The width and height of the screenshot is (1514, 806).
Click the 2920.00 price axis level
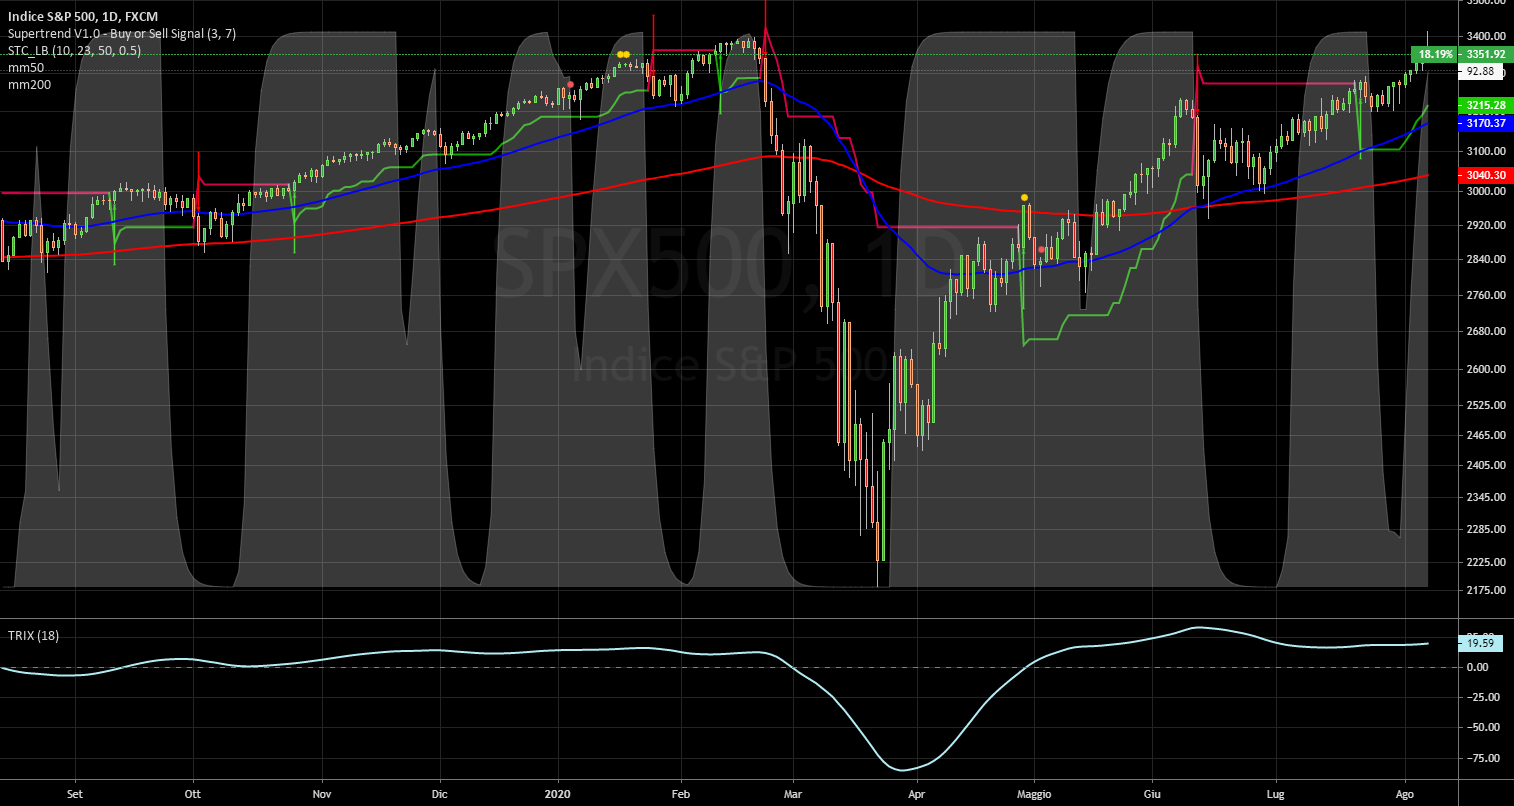coord(1486,225)
